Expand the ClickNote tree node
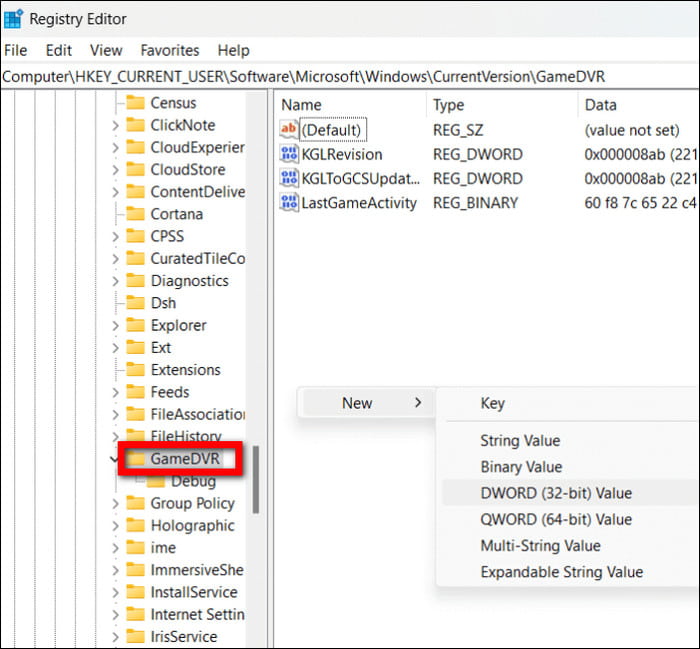This screenshot has width=700, height=649. [115, 125]
